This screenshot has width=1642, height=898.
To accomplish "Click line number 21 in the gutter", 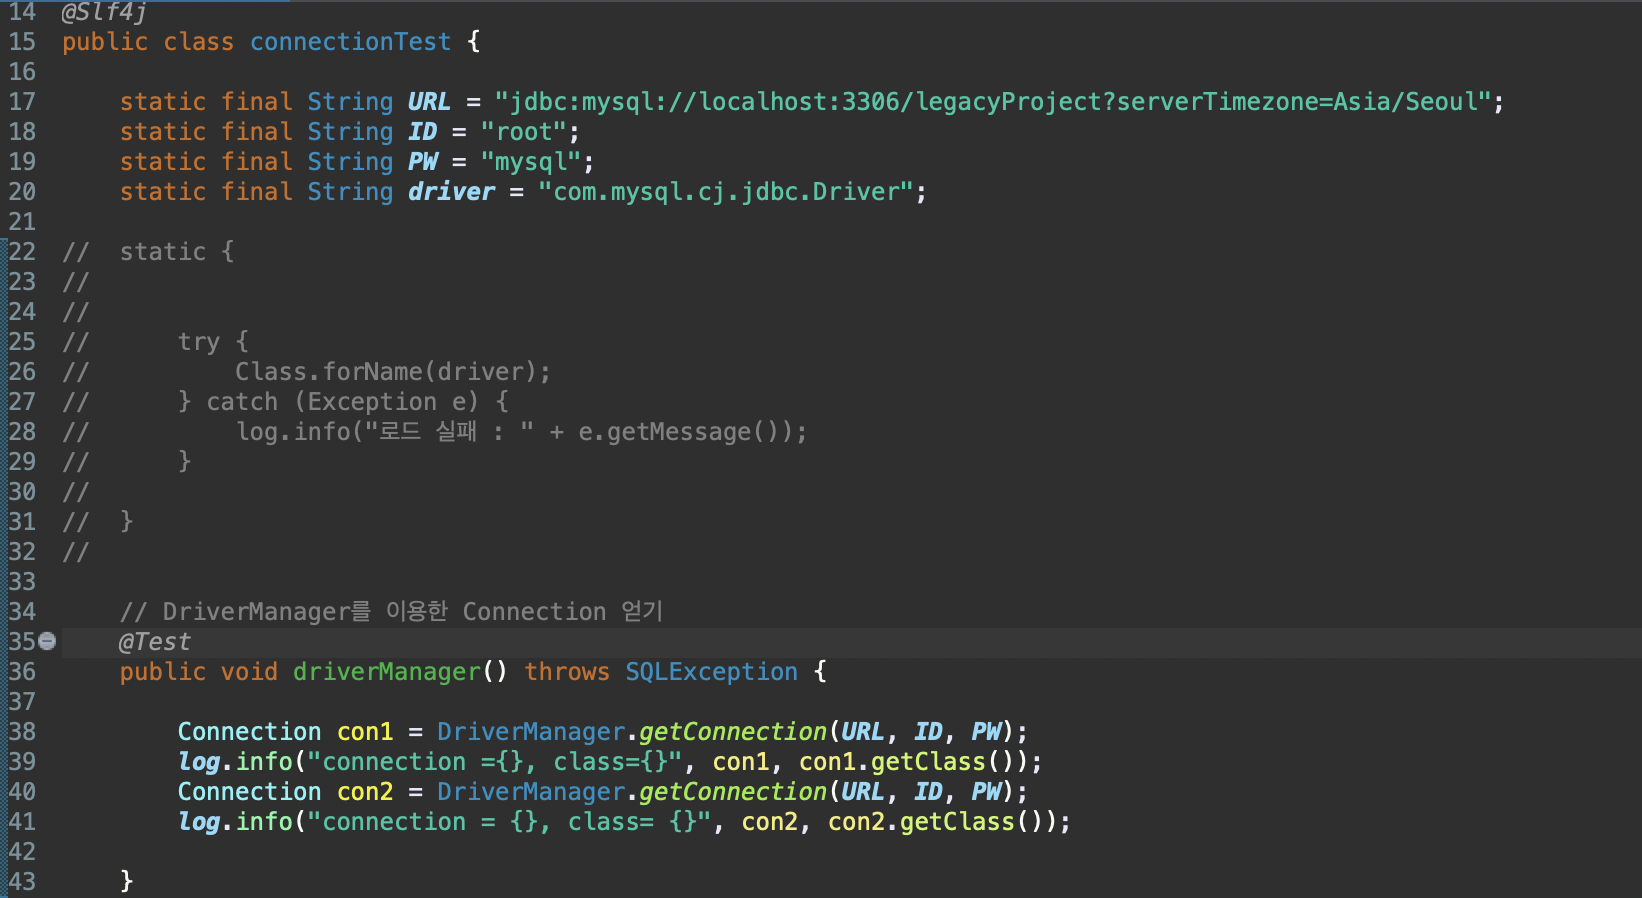I will pyautogui.click(x=22, y=222).
